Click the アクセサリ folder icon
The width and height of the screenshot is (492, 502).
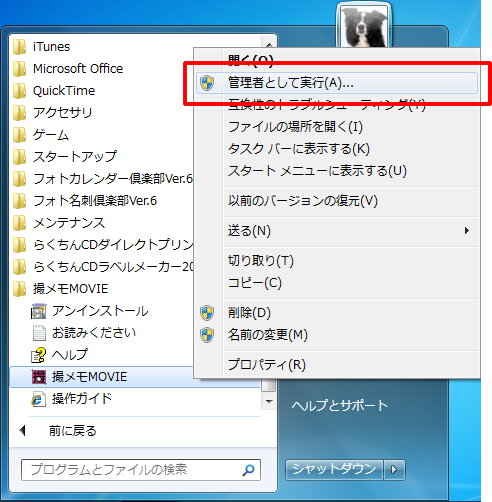(x=20, y=113)
